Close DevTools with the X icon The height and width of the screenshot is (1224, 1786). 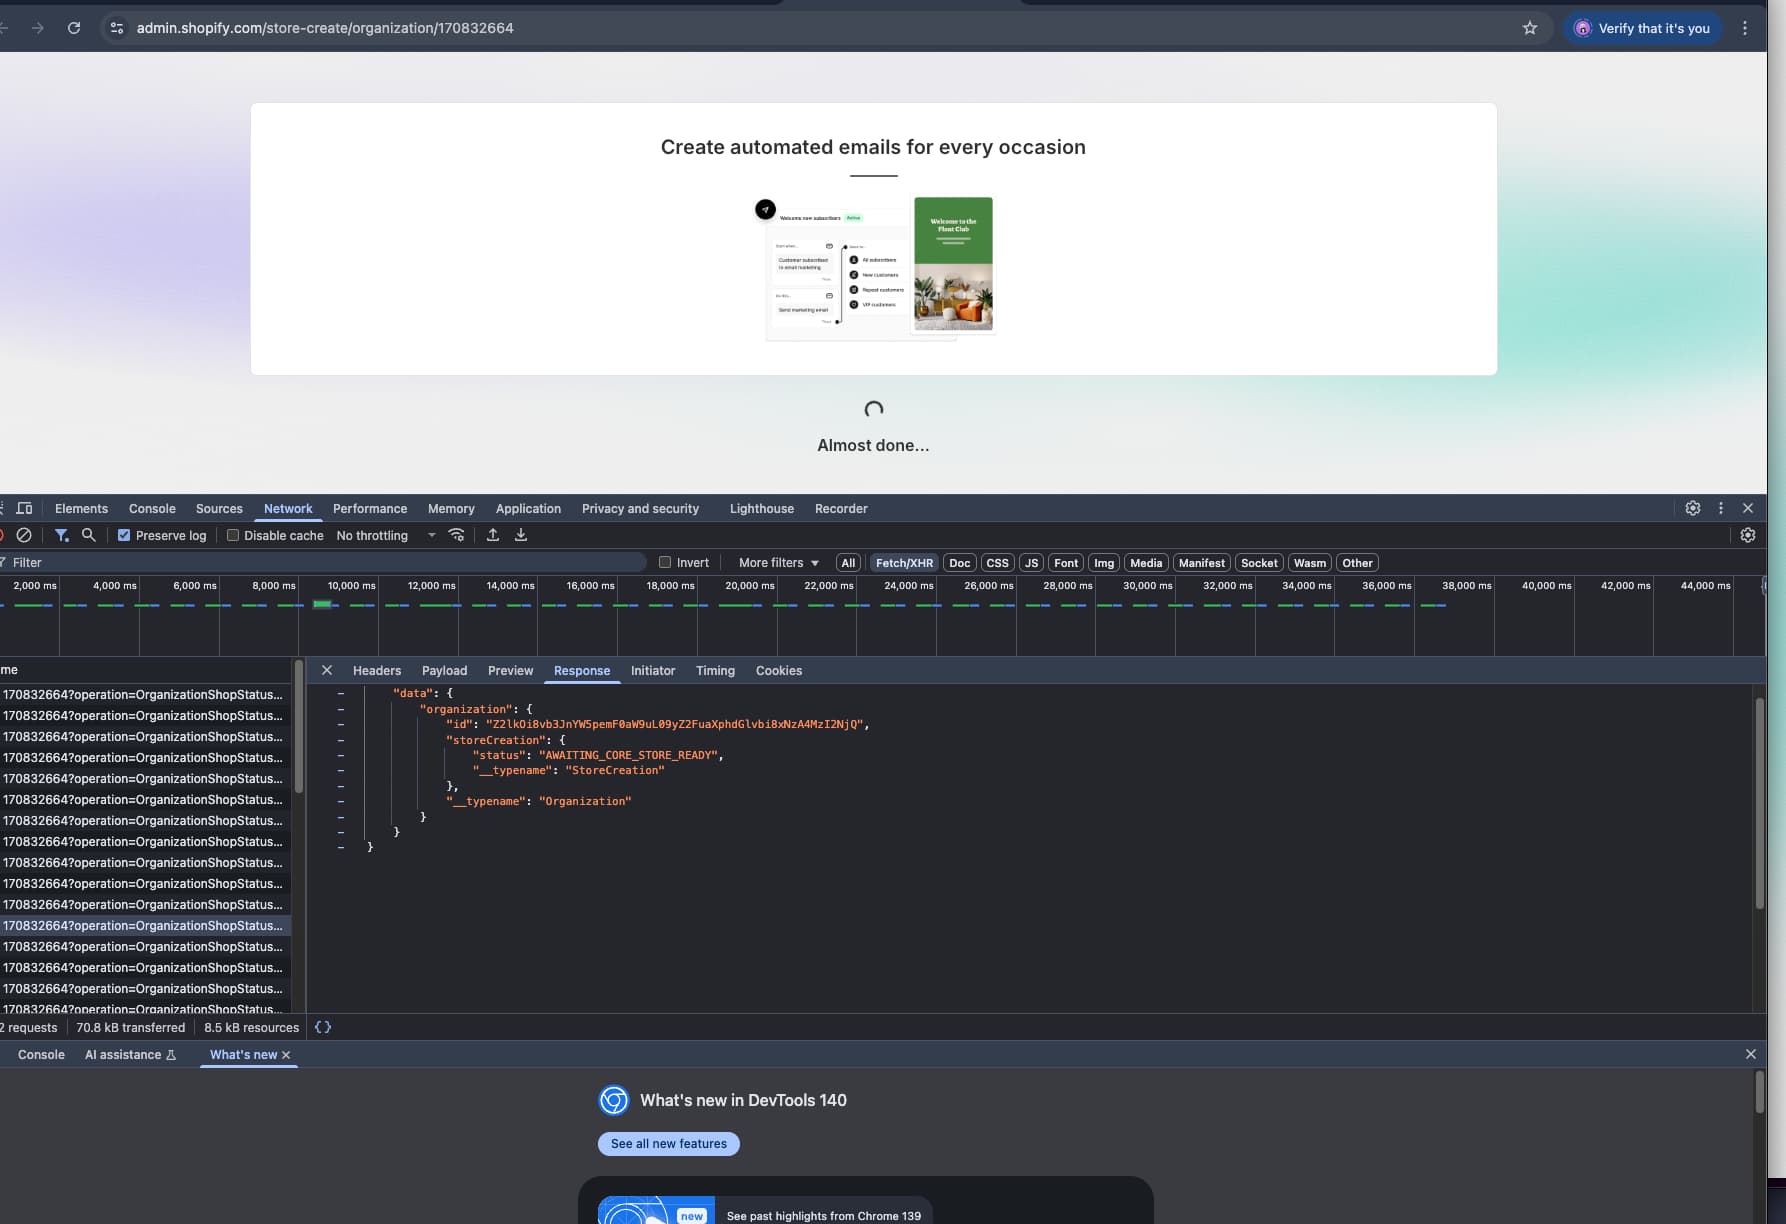[1748, 508]
